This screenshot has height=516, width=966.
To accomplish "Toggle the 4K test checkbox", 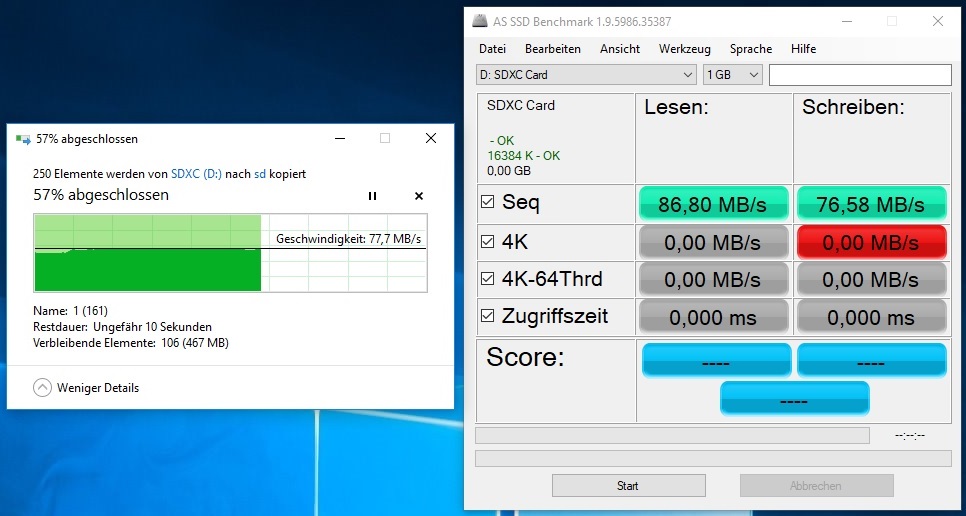I will 488,241.
